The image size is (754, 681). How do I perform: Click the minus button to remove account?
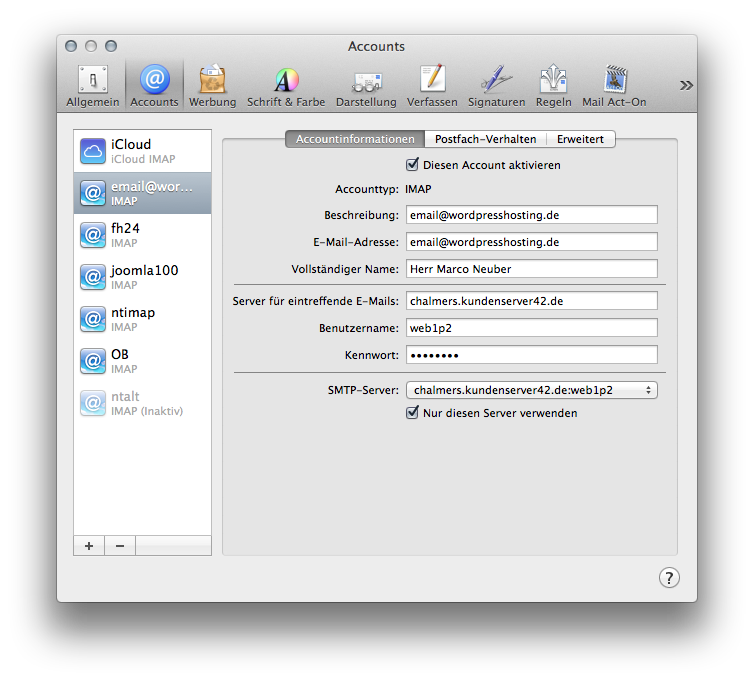[x=120, y=546]
